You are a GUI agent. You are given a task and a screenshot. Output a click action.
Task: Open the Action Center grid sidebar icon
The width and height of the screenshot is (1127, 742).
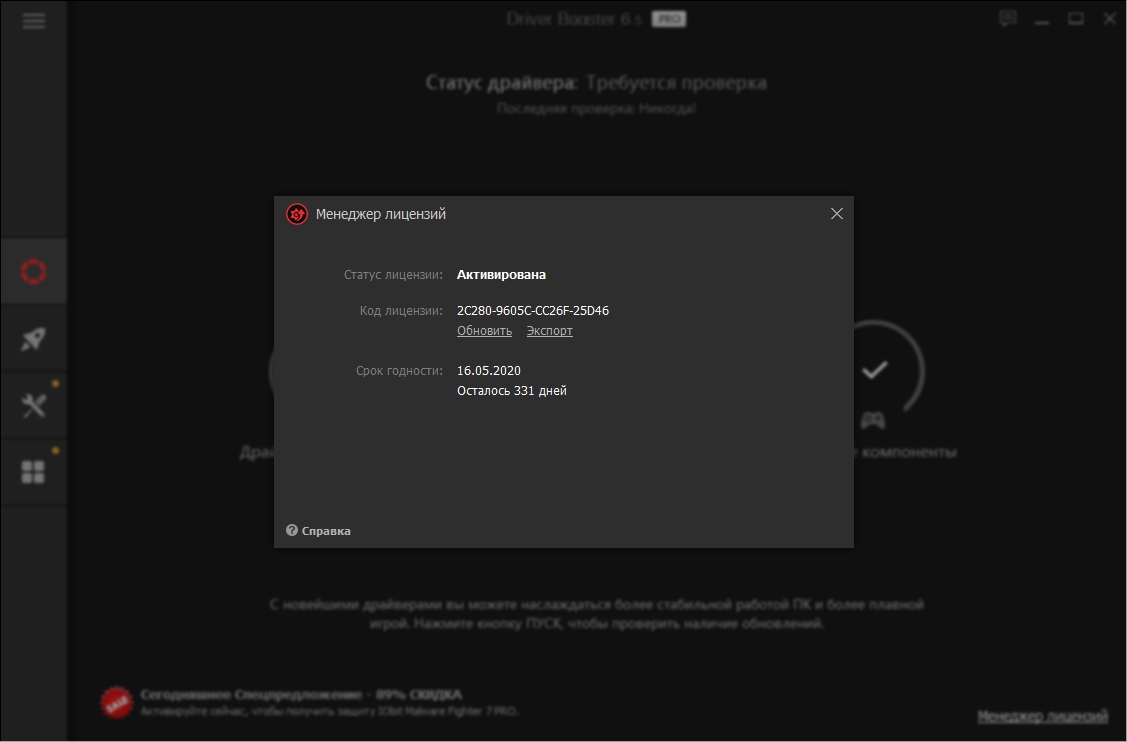[x=34, y=472]
